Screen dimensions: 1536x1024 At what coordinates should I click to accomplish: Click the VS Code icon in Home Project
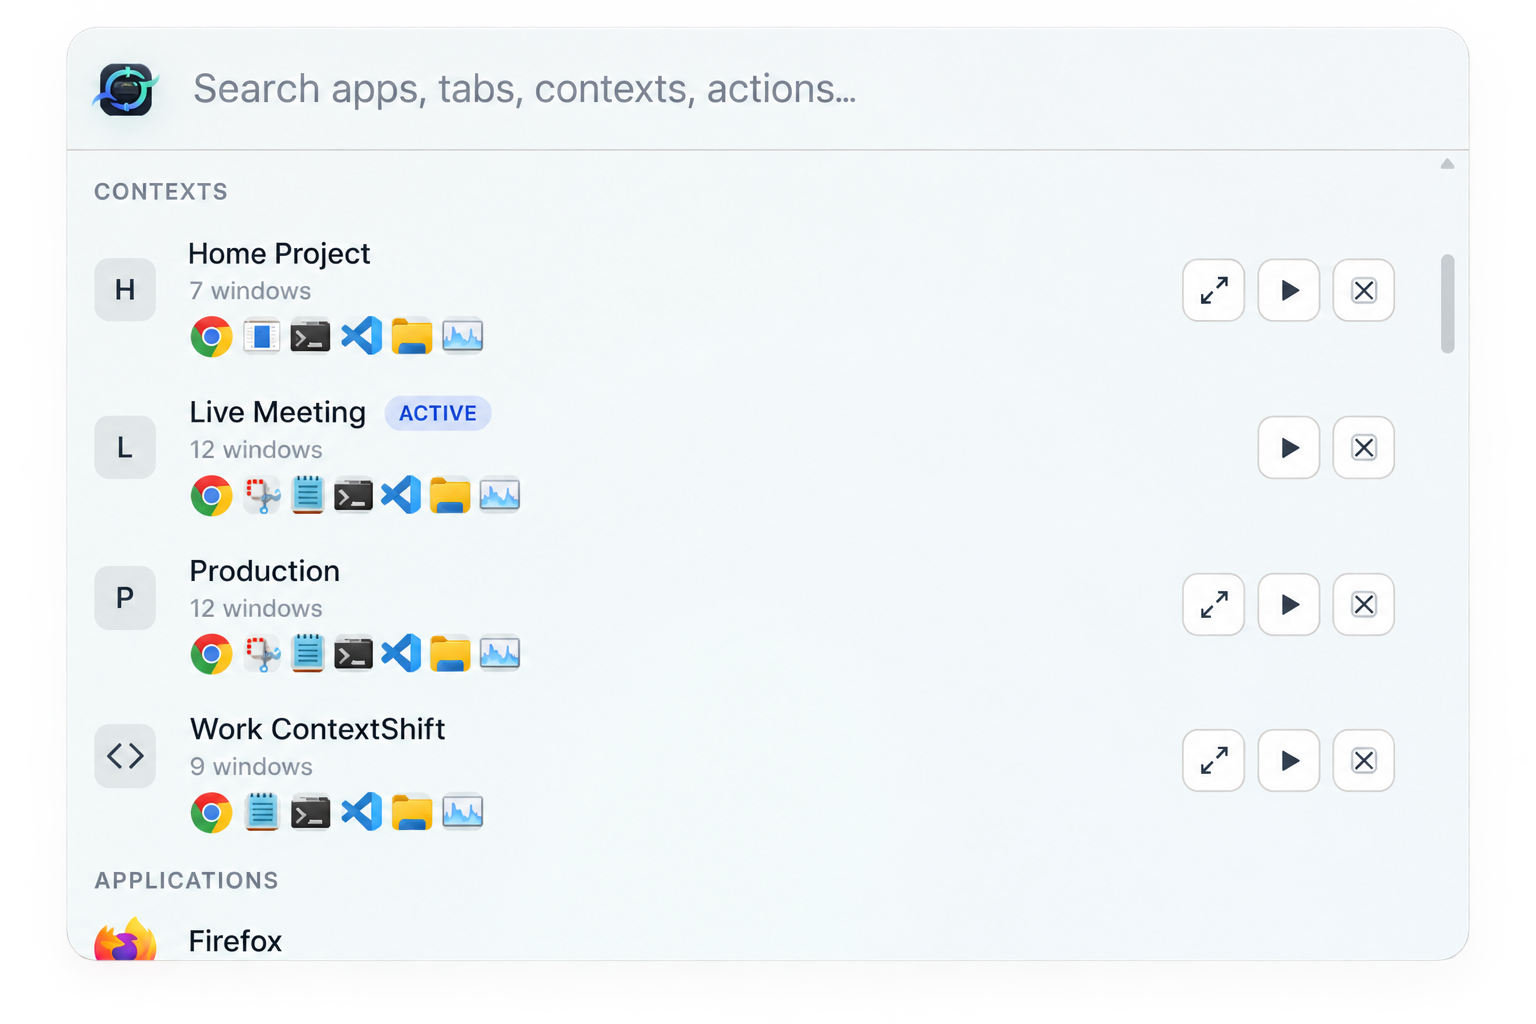(361, 336)
